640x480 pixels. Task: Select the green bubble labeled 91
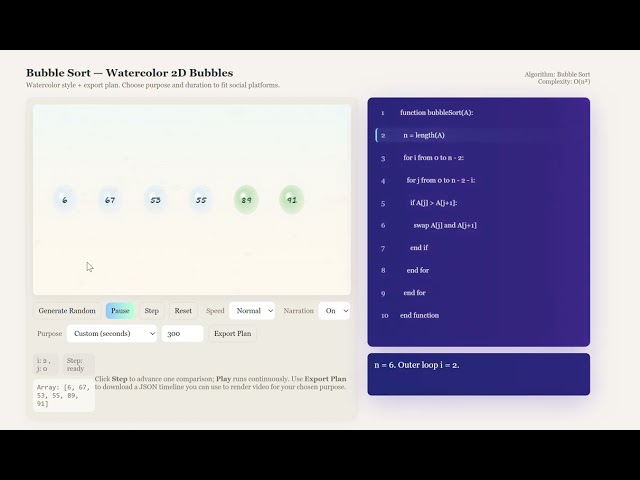pyautogui.click(x=291, y=200)
